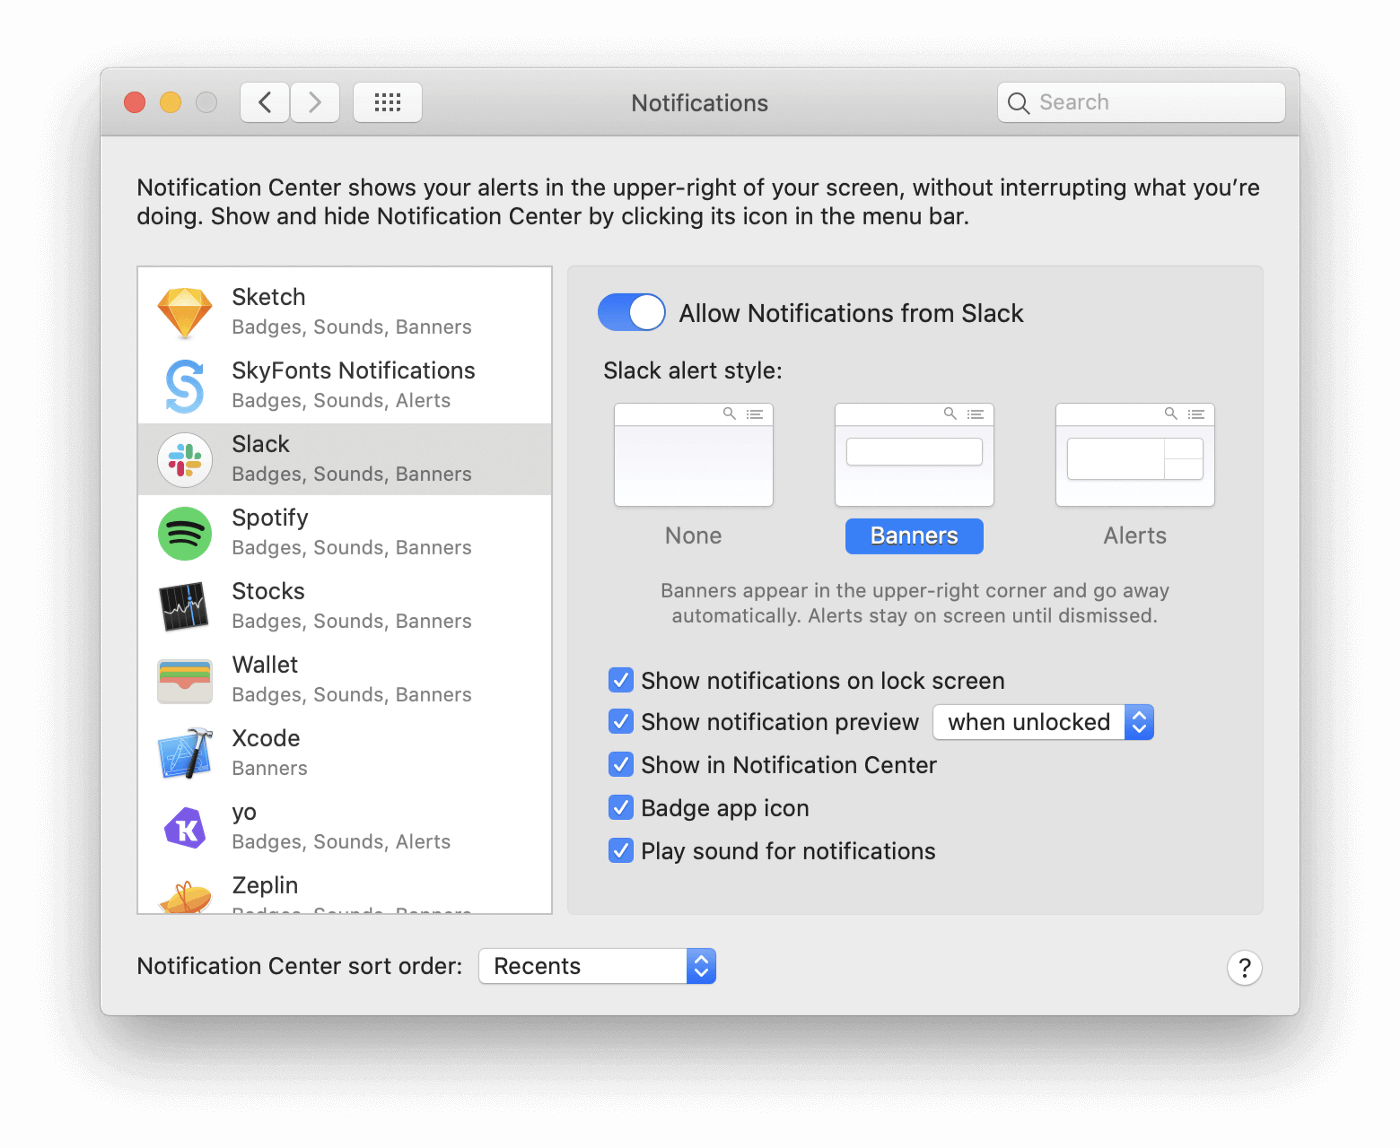
Task: Choose the Stocks app icon
Action: (x=185, y=606)
